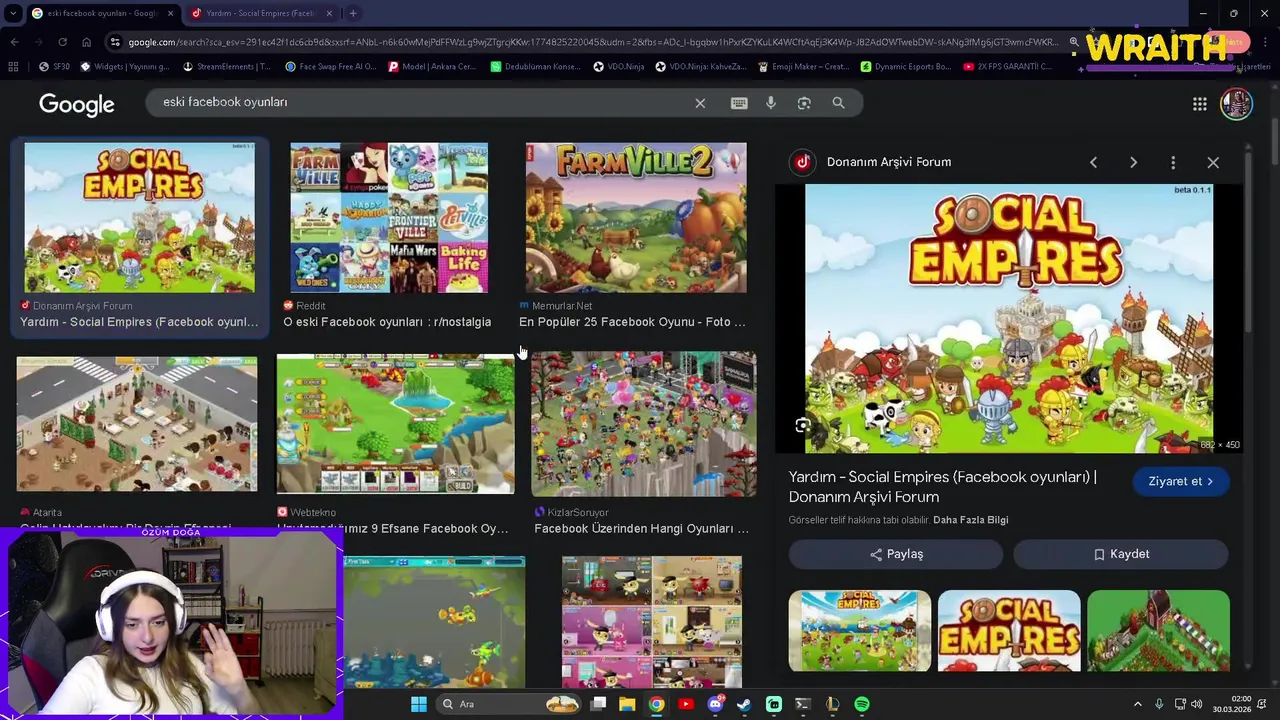1280x720 pixels.
Task: Open the on-screen keyboard input tool
Action: [739, 103]
